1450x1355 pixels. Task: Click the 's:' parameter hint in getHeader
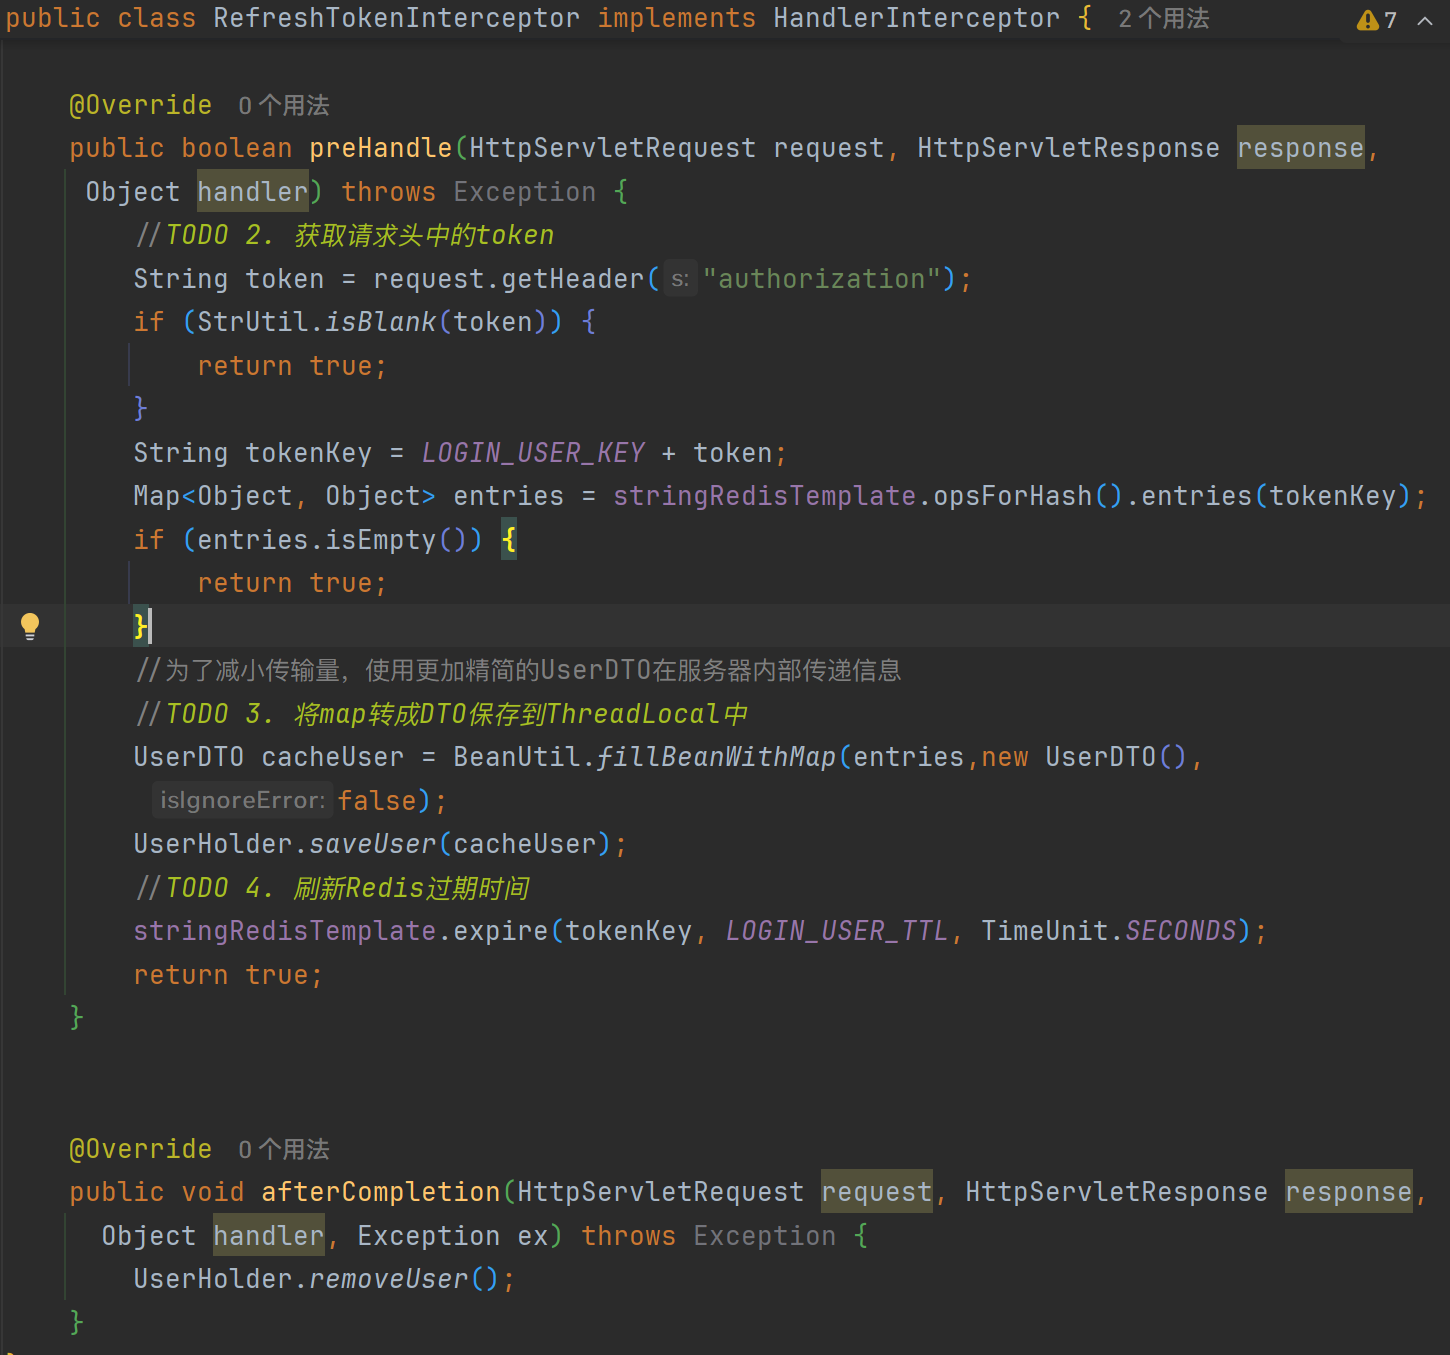pyautogui.click(x=680, y=279)
